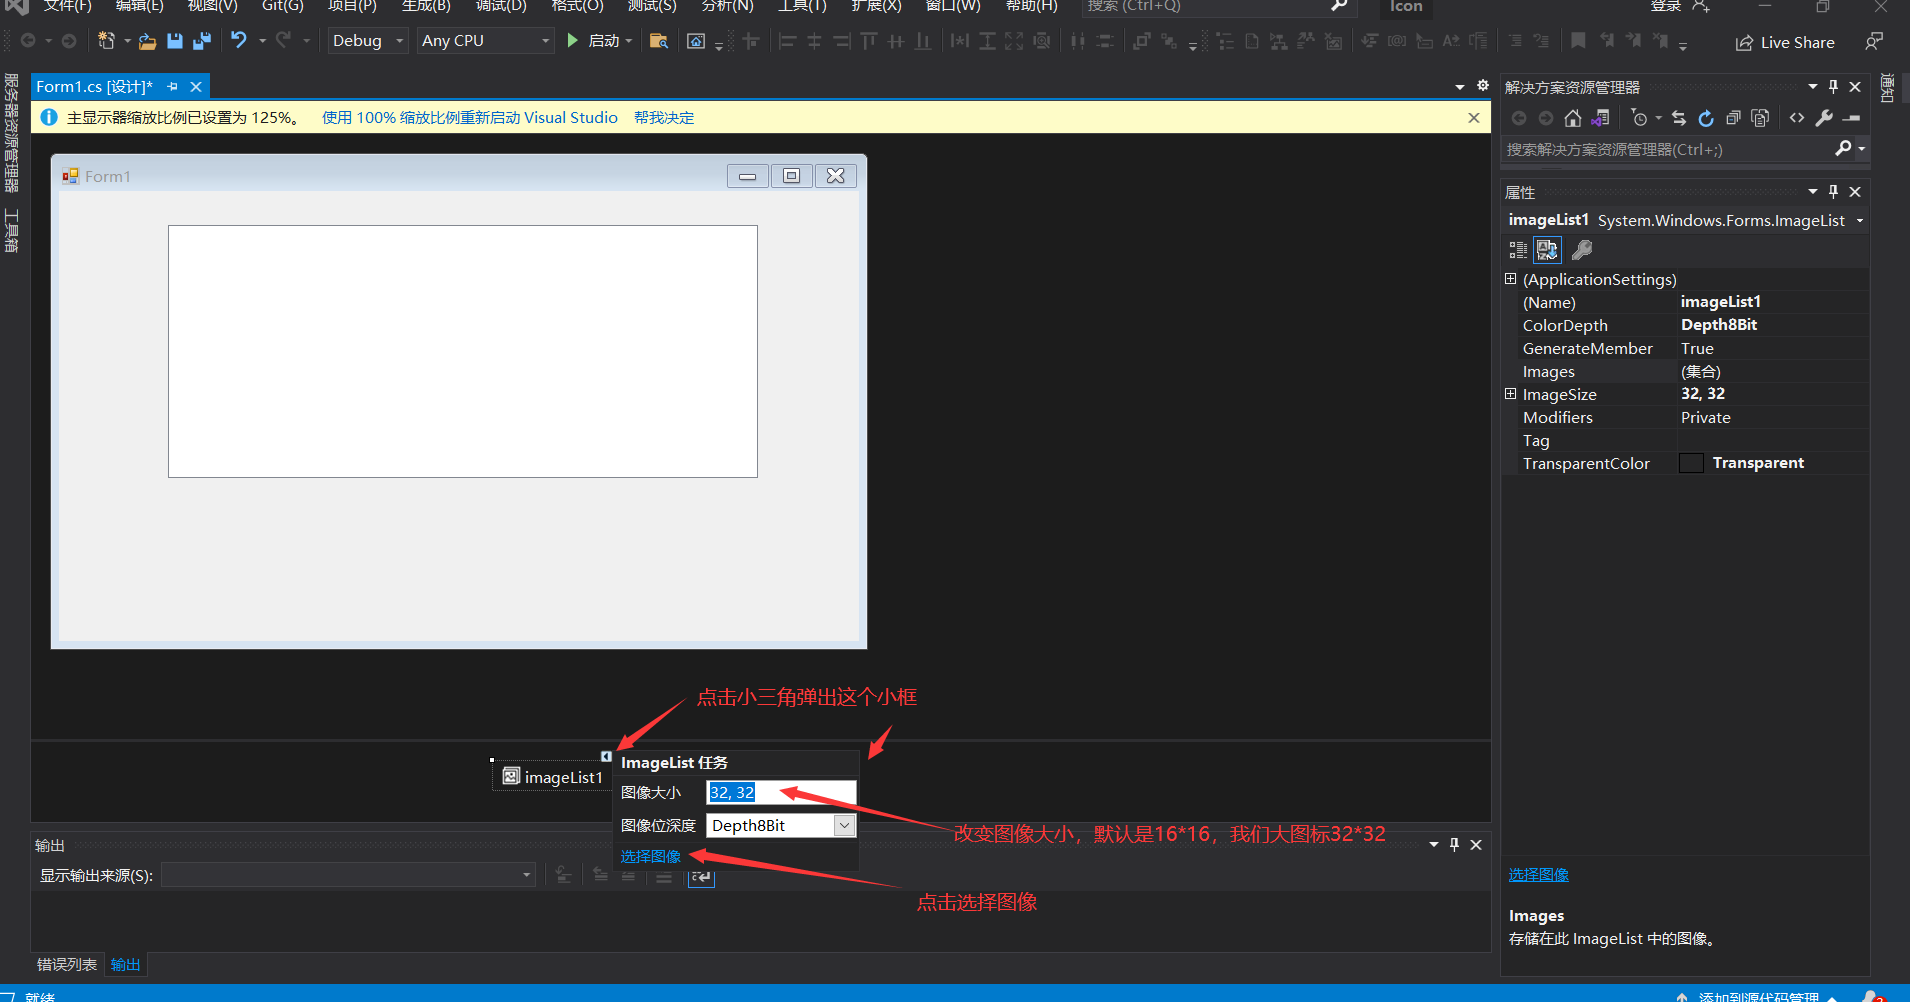
Task: Toggle auto-hide pin on Properties panel
Action: click(1833, 191)
